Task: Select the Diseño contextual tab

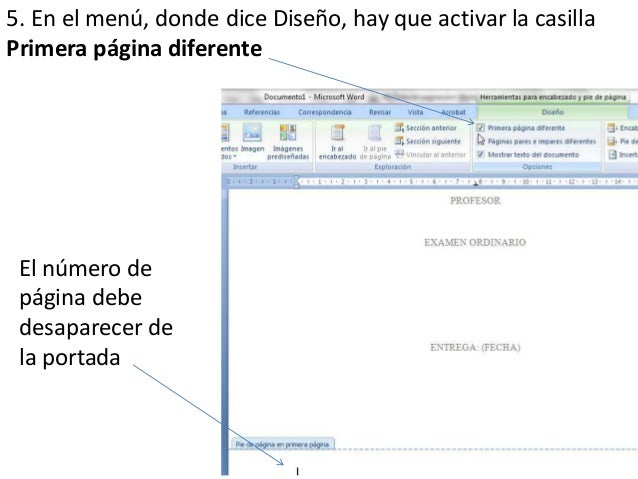Action: click(x=553, y=112)
